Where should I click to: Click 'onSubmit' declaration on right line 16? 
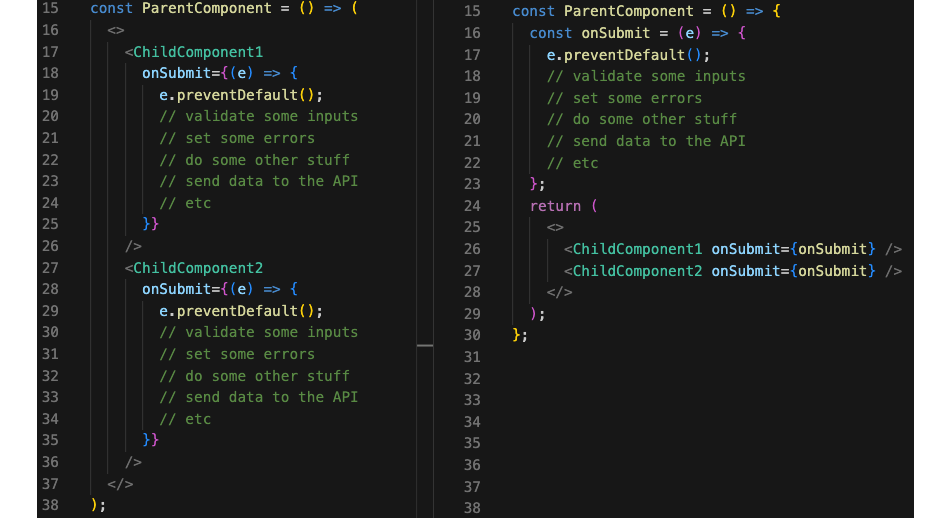(616, 33)
